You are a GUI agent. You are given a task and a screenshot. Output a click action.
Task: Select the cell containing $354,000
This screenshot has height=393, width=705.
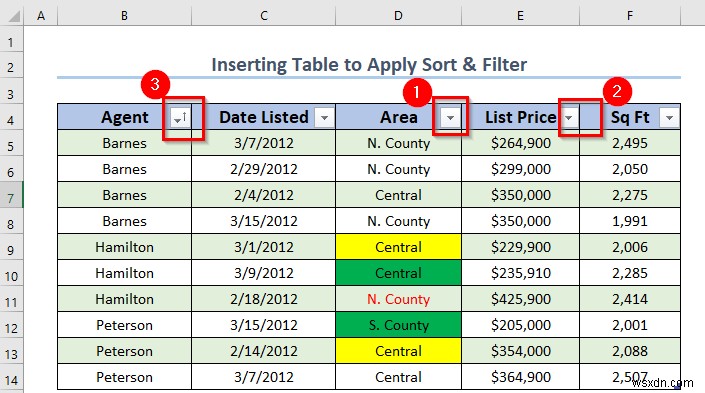point(520,351)
